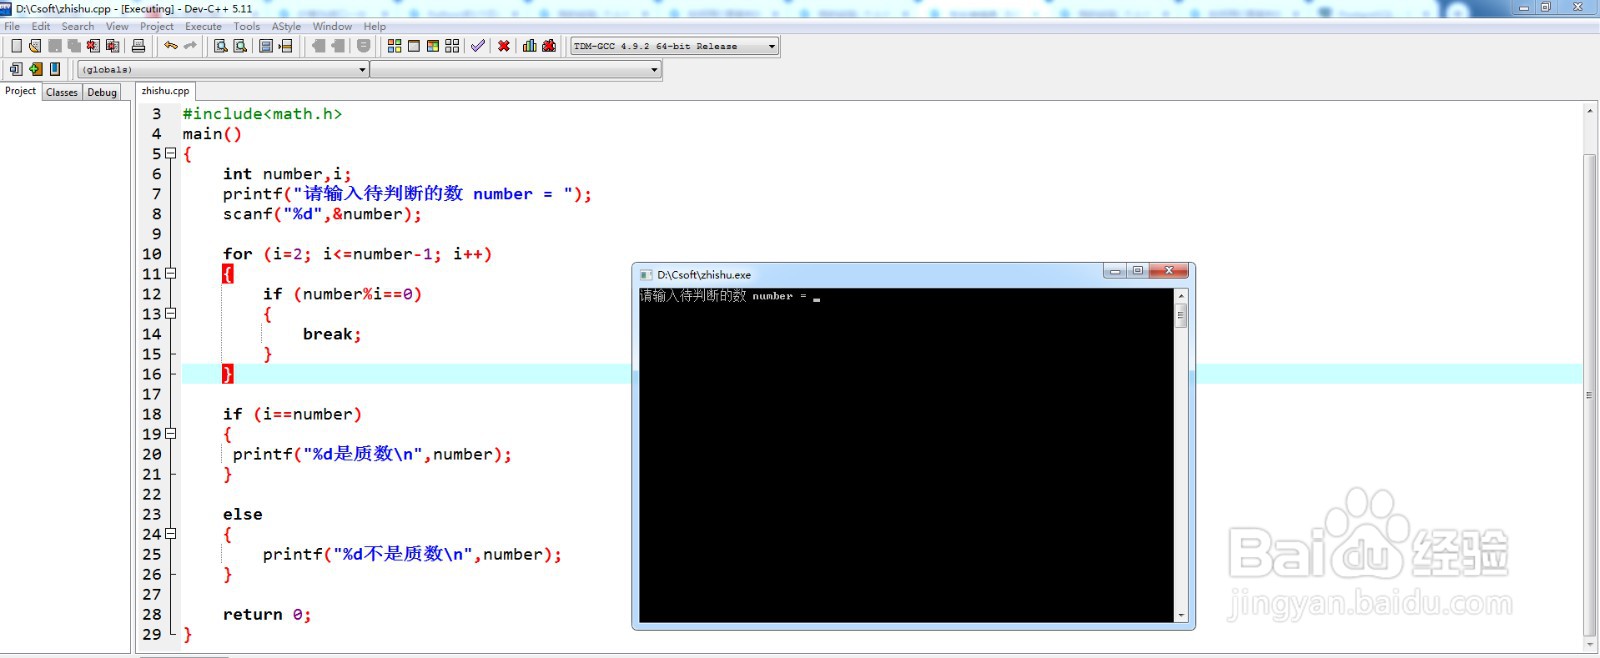The width and height of the screenshot is (1600, 658).
Task: Open the Help menu
Action: 375,26
